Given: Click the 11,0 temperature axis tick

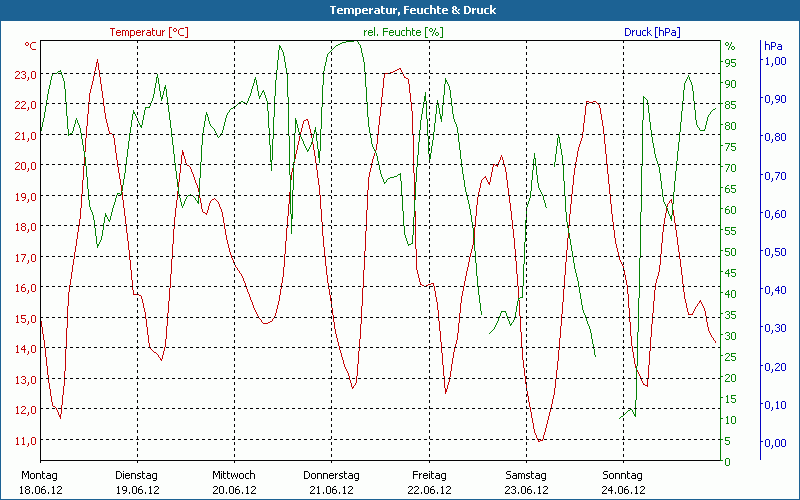Looking at the screenshot, I should pos(26,441).
